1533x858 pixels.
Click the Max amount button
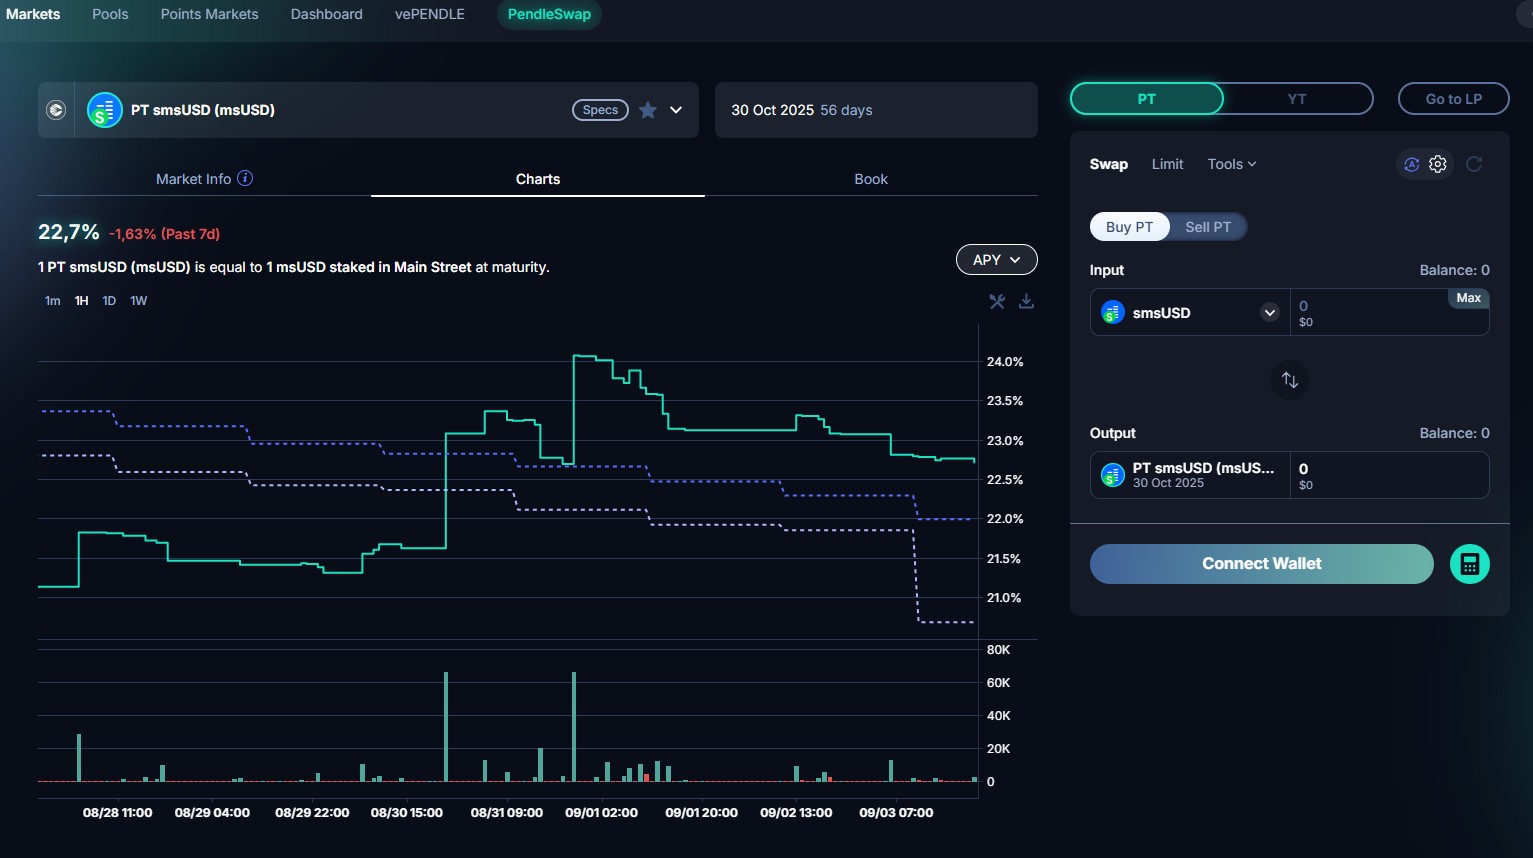point(1468,298)
